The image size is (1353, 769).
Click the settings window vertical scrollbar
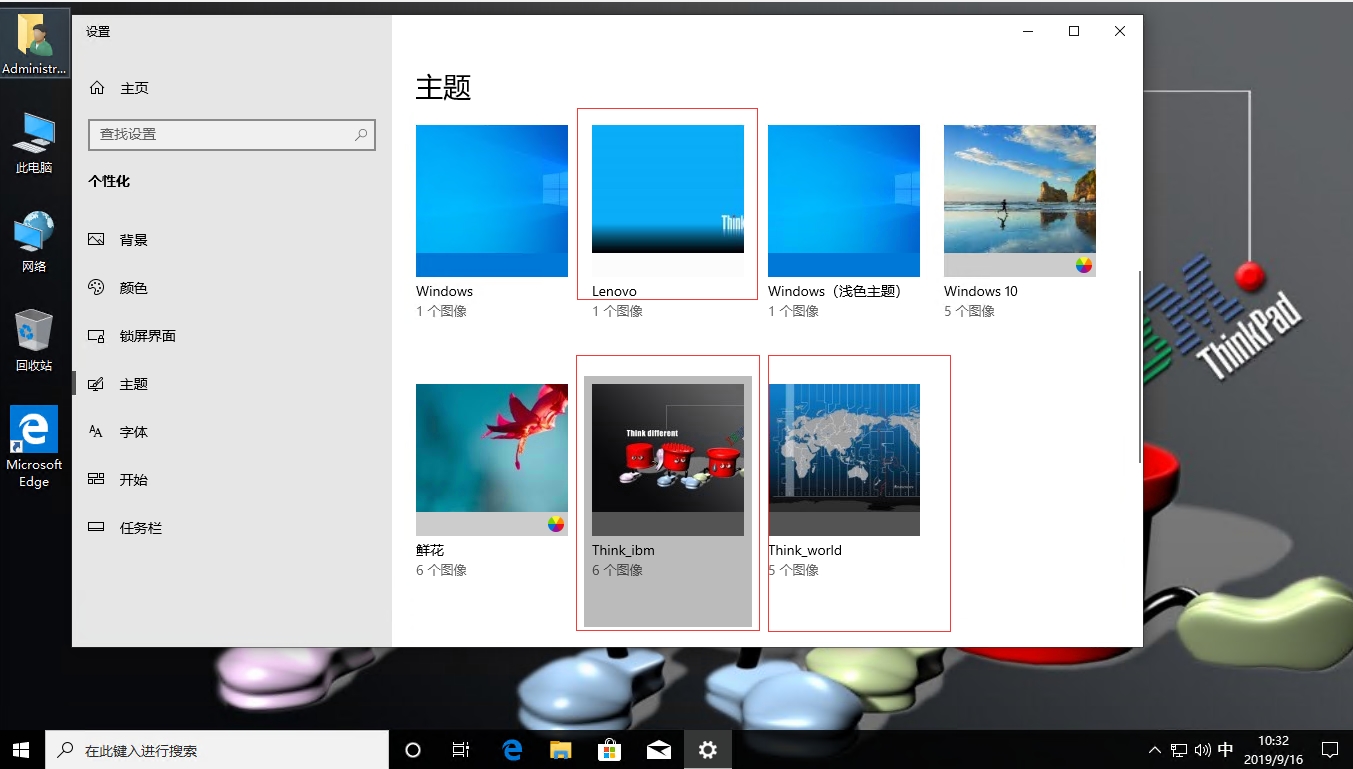[1139, 367]
